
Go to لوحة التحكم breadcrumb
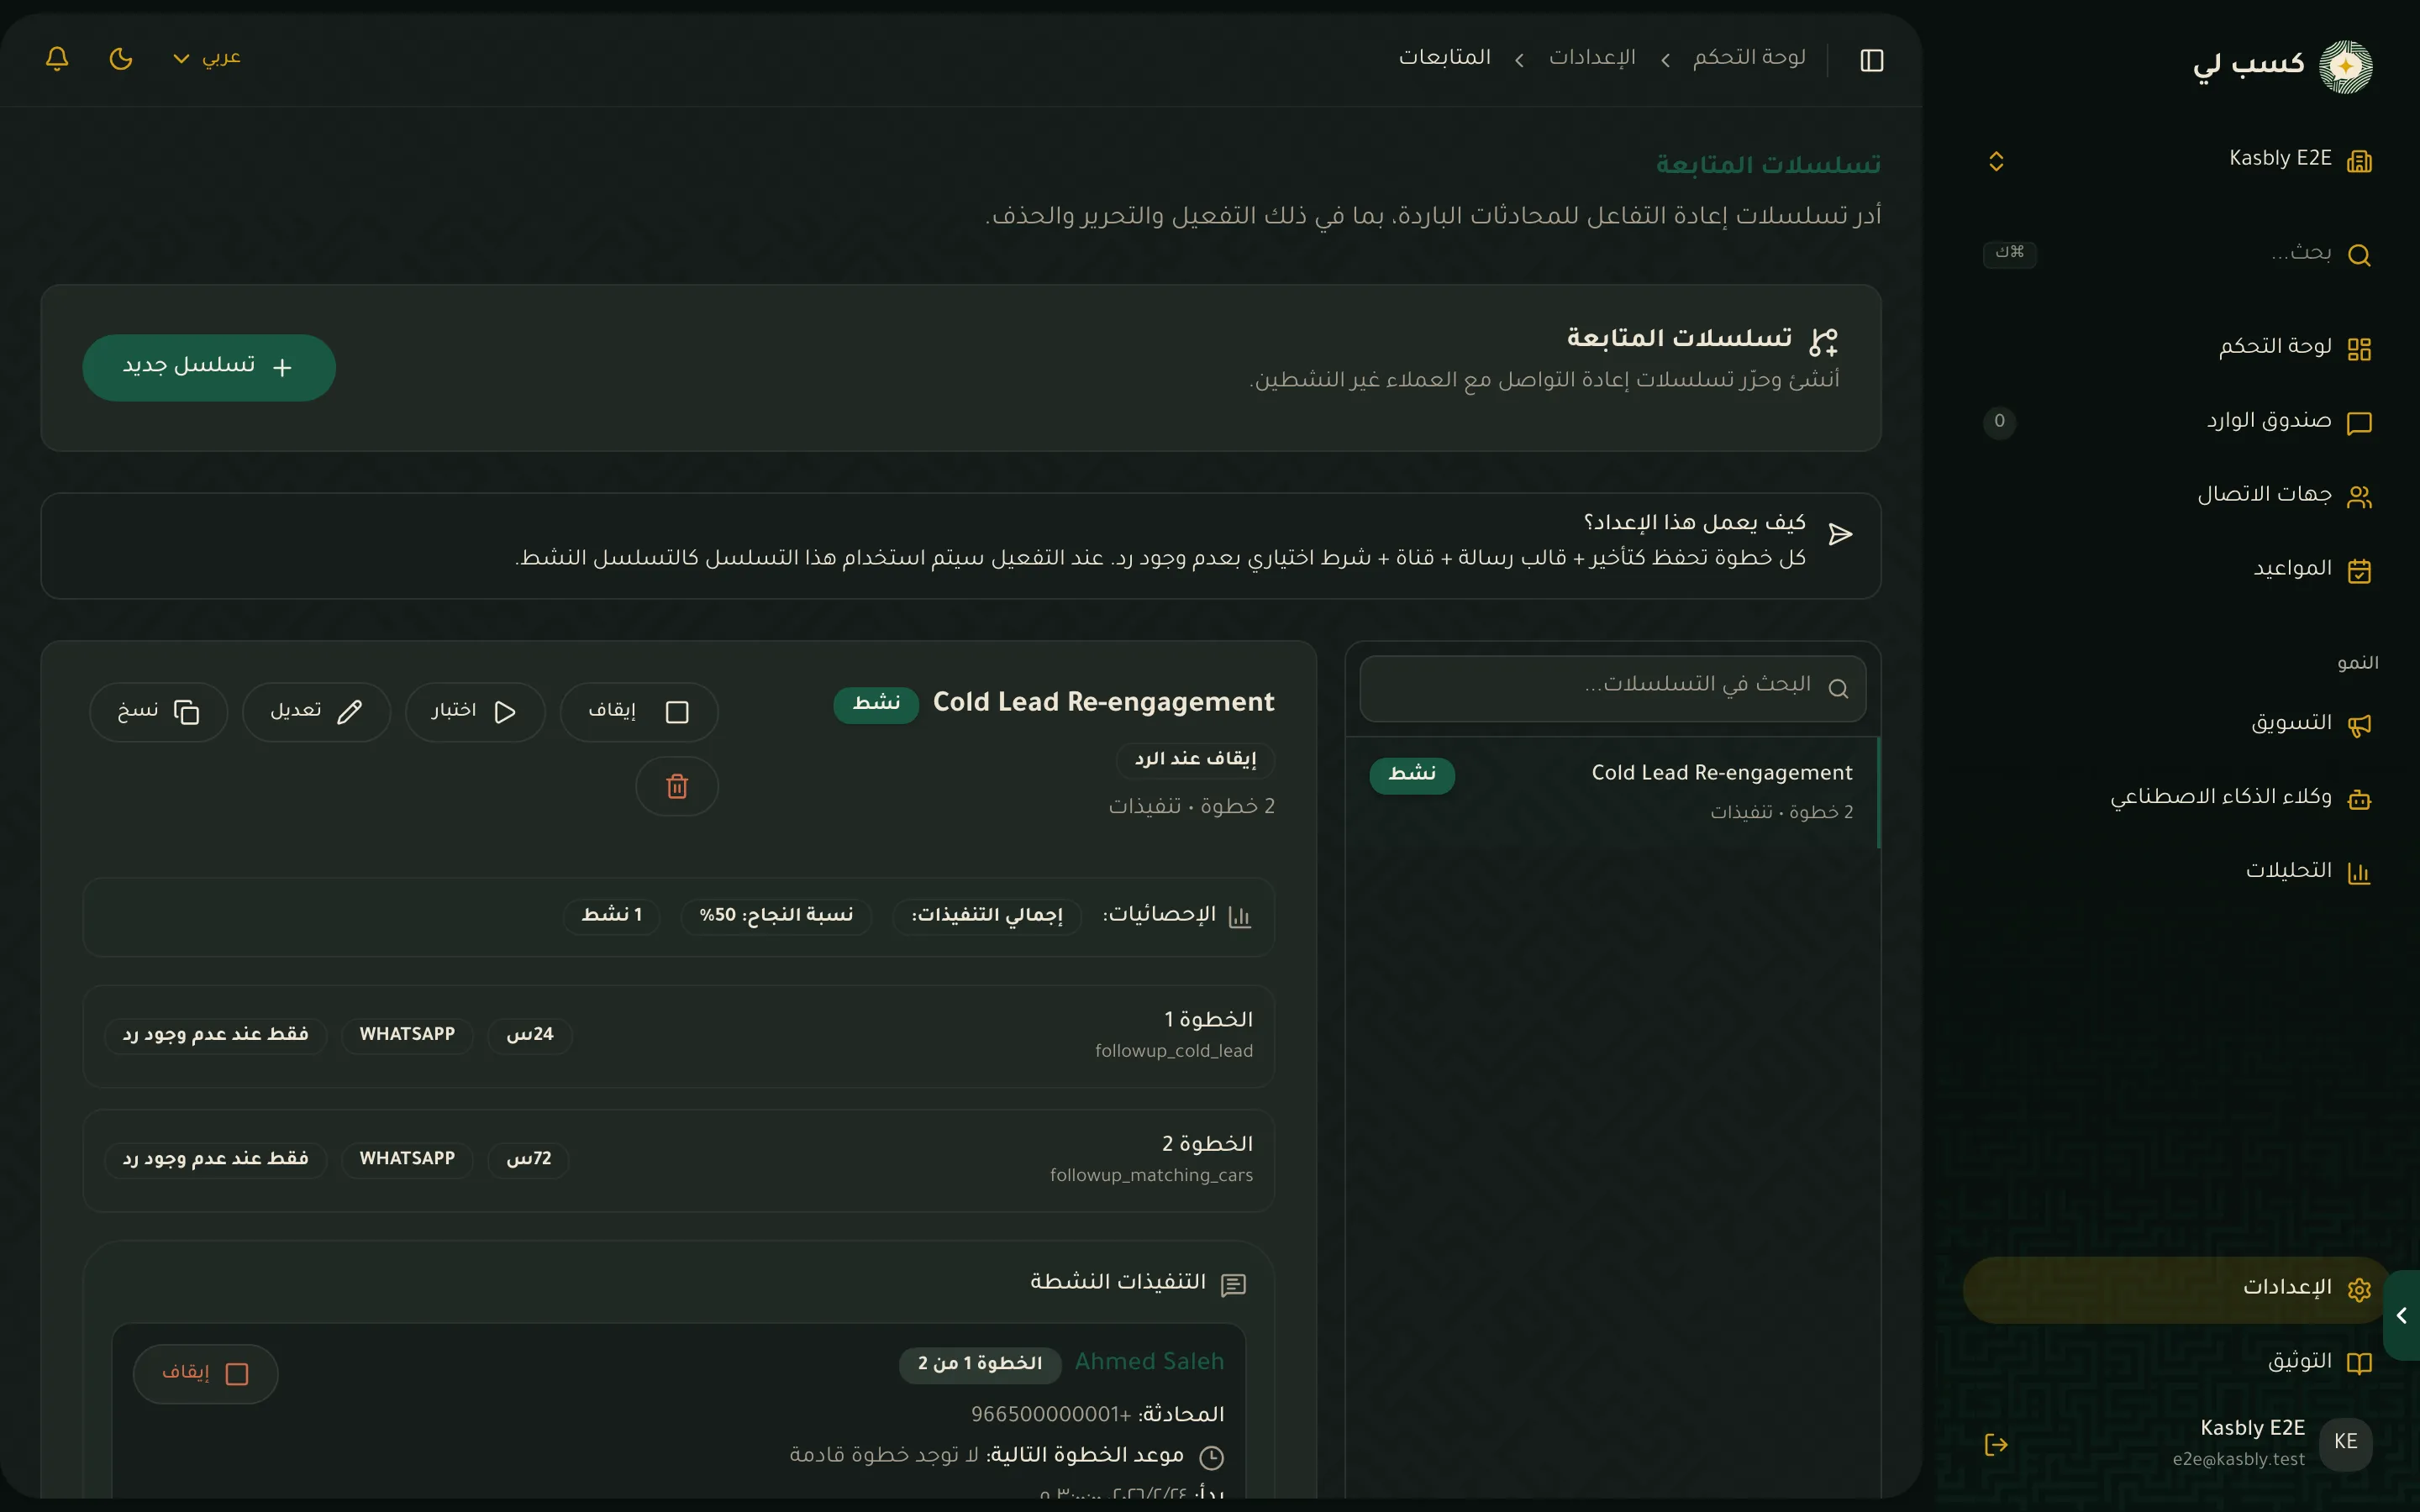pyautogui.click(x=1749, y=58)
